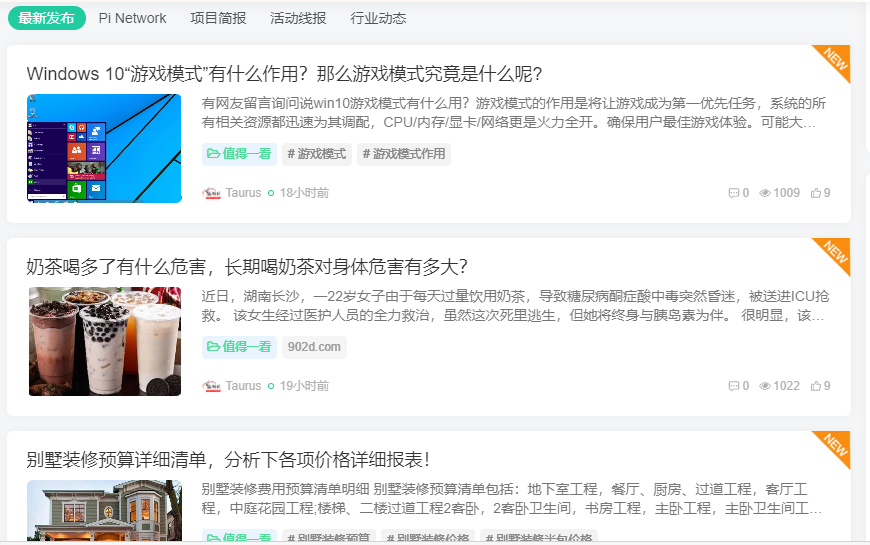Viewport: 870px width, 545px height.
Task: Open the 别墅装修预算详细清单 article title
Action: click(228, 460)
